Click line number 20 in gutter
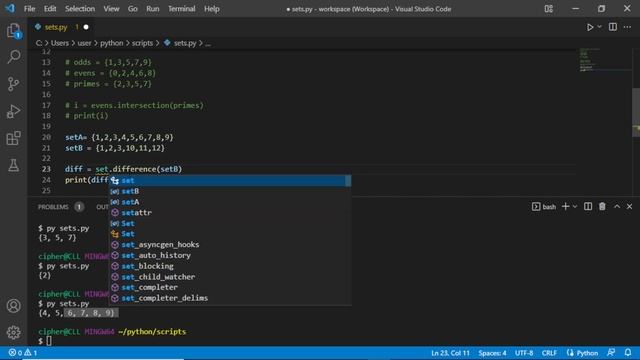Image resolution: width=640 pixels, height=360 pixels. (46, 138)
